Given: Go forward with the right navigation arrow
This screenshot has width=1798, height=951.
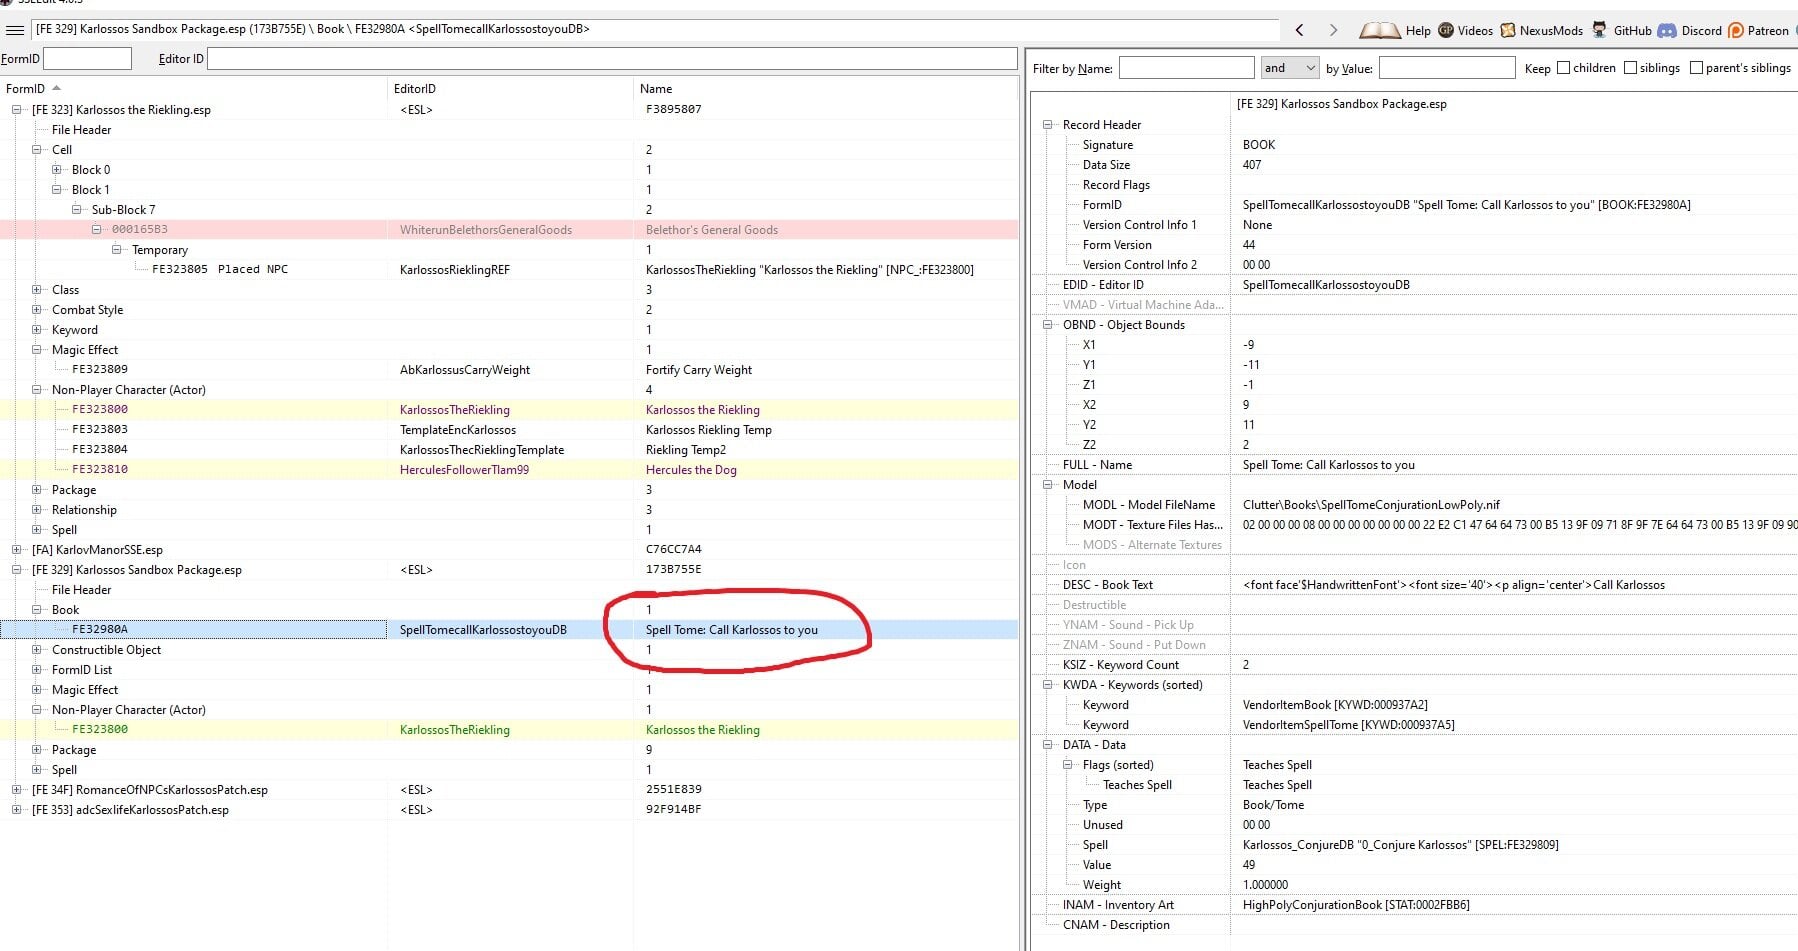Looking at the screenshot, I should (x=1333, y=30).
